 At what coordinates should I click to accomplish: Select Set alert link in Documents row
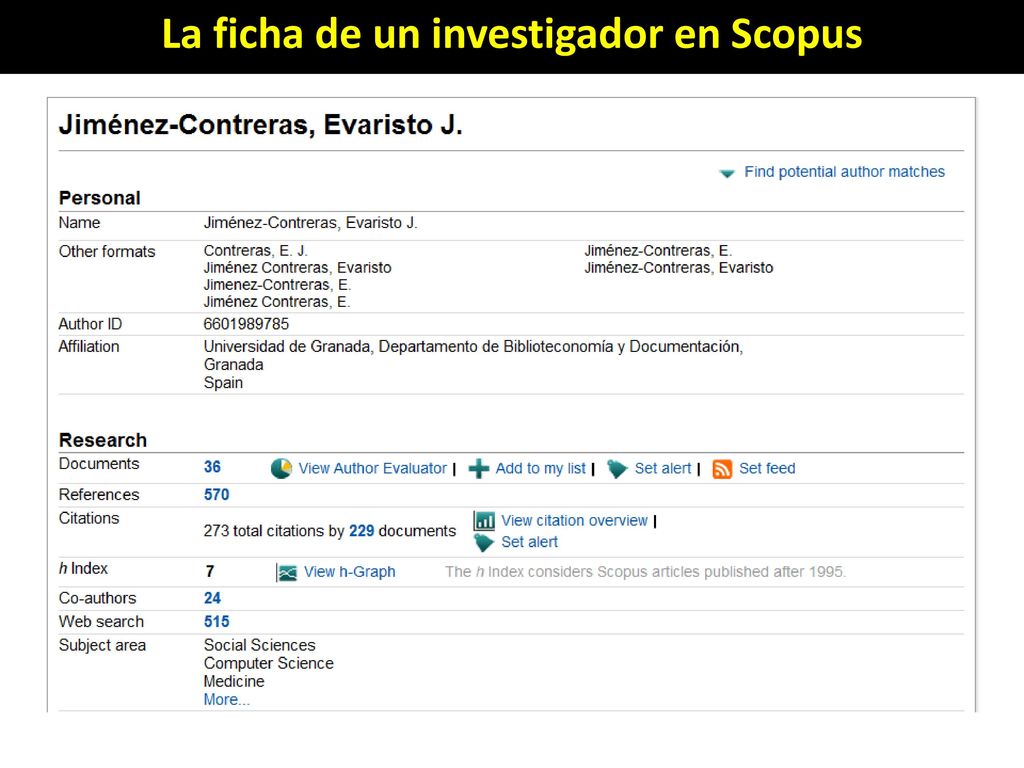[x=663, y=468]
